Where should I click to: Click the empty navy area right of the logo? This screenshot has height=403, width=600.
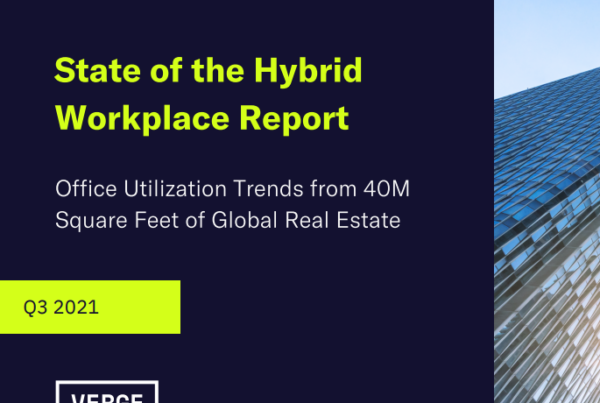click(x=320, y=385)
